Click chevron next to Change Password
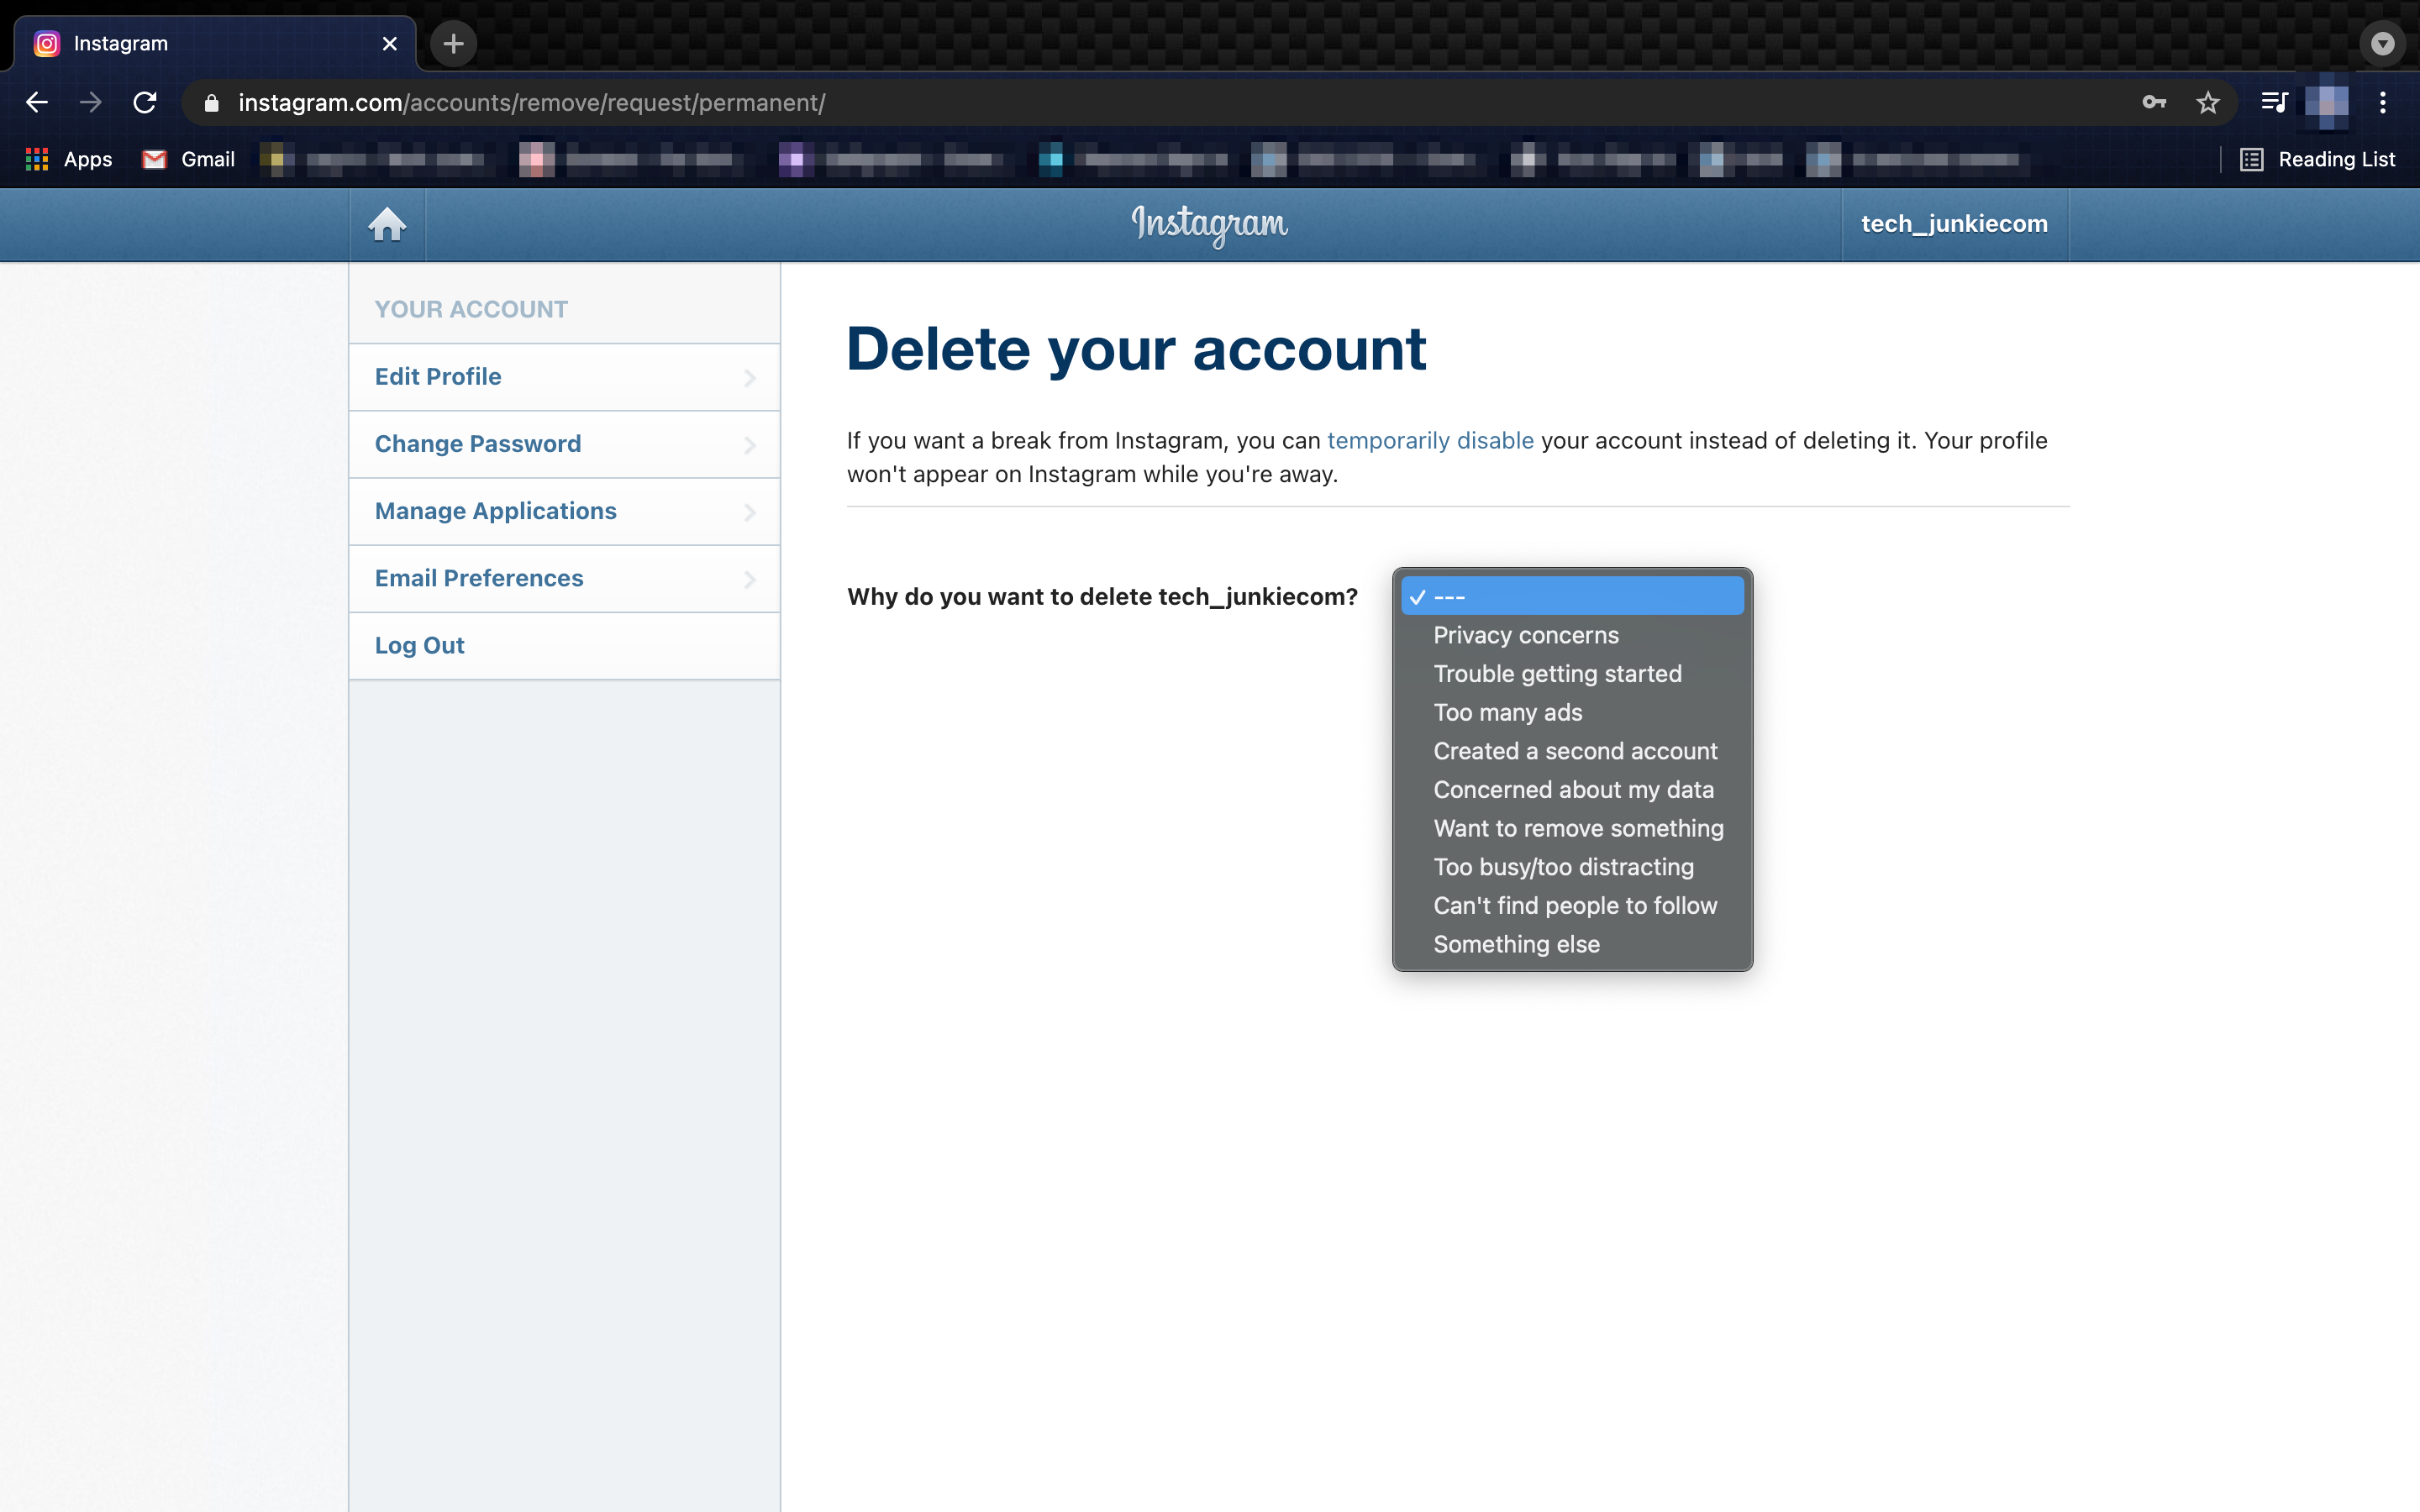The height and width of the screenshot is (1512, 2420). pos(750,445)
